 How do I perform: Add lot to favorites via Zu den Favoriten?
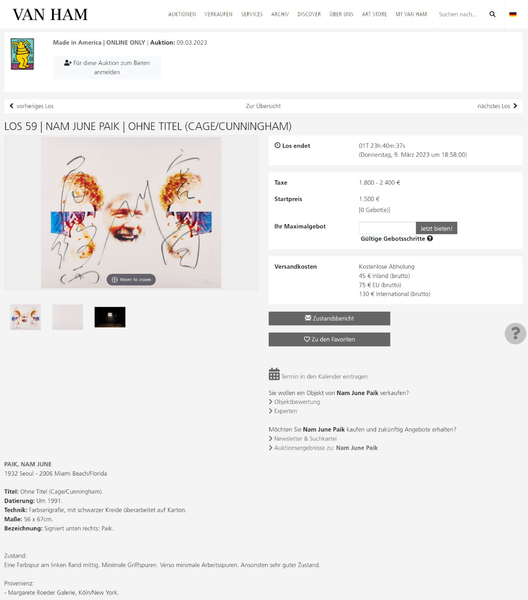[x=329, y=339]
